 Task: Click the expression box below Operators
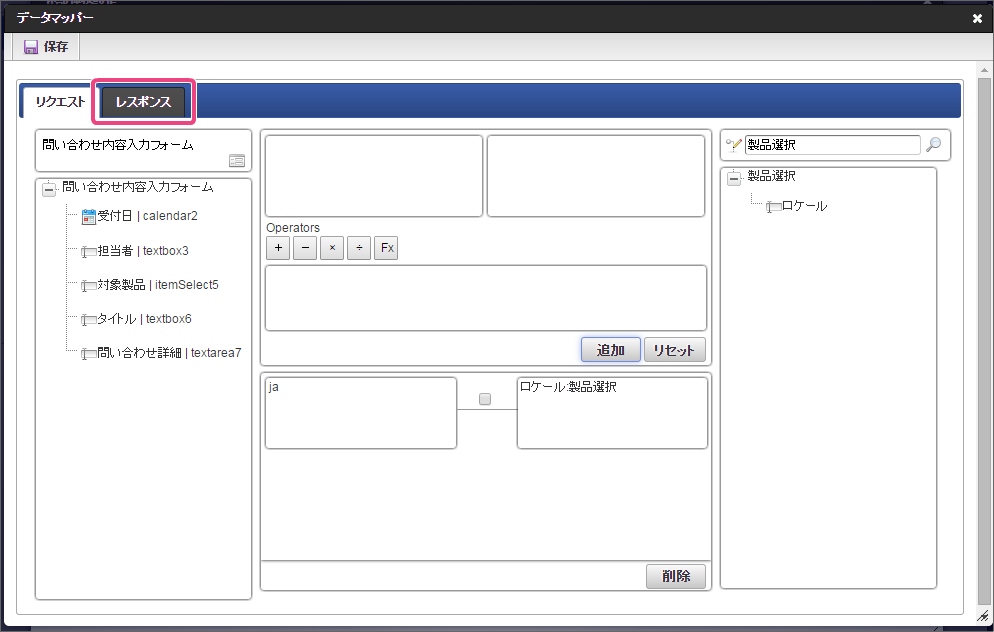pyautogui.click(x=486, y=298)
